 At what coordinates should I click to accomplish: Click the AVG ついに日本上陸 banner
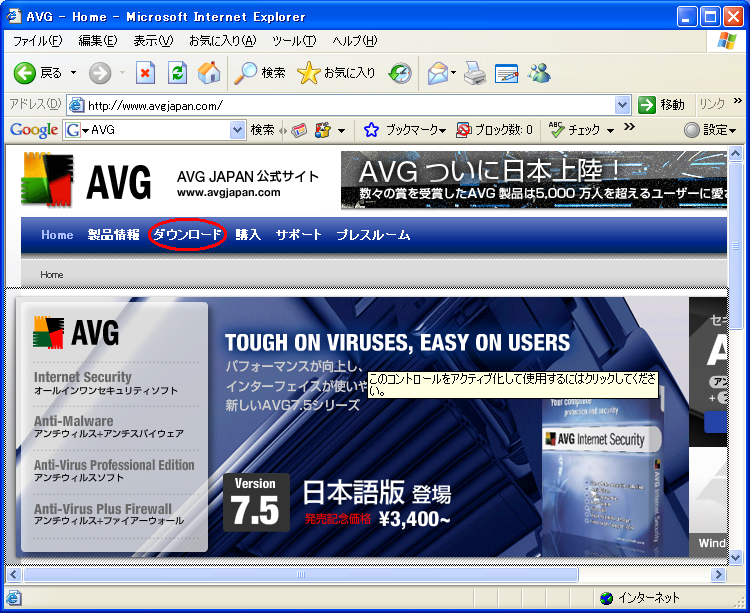pos(534,180)
